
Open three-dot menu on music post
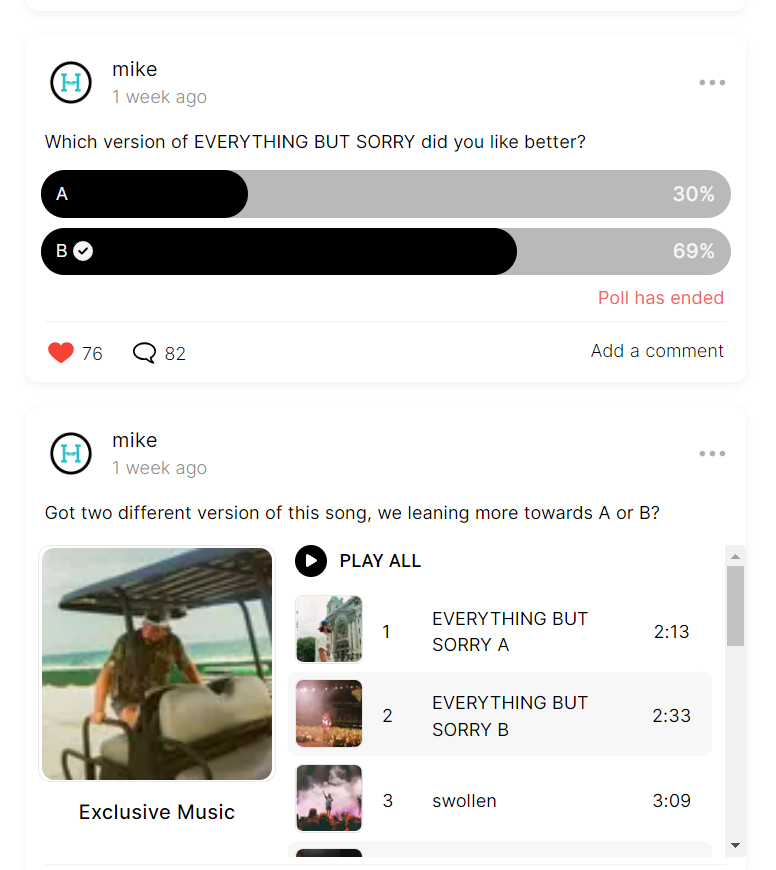click(x=712, y=454)
